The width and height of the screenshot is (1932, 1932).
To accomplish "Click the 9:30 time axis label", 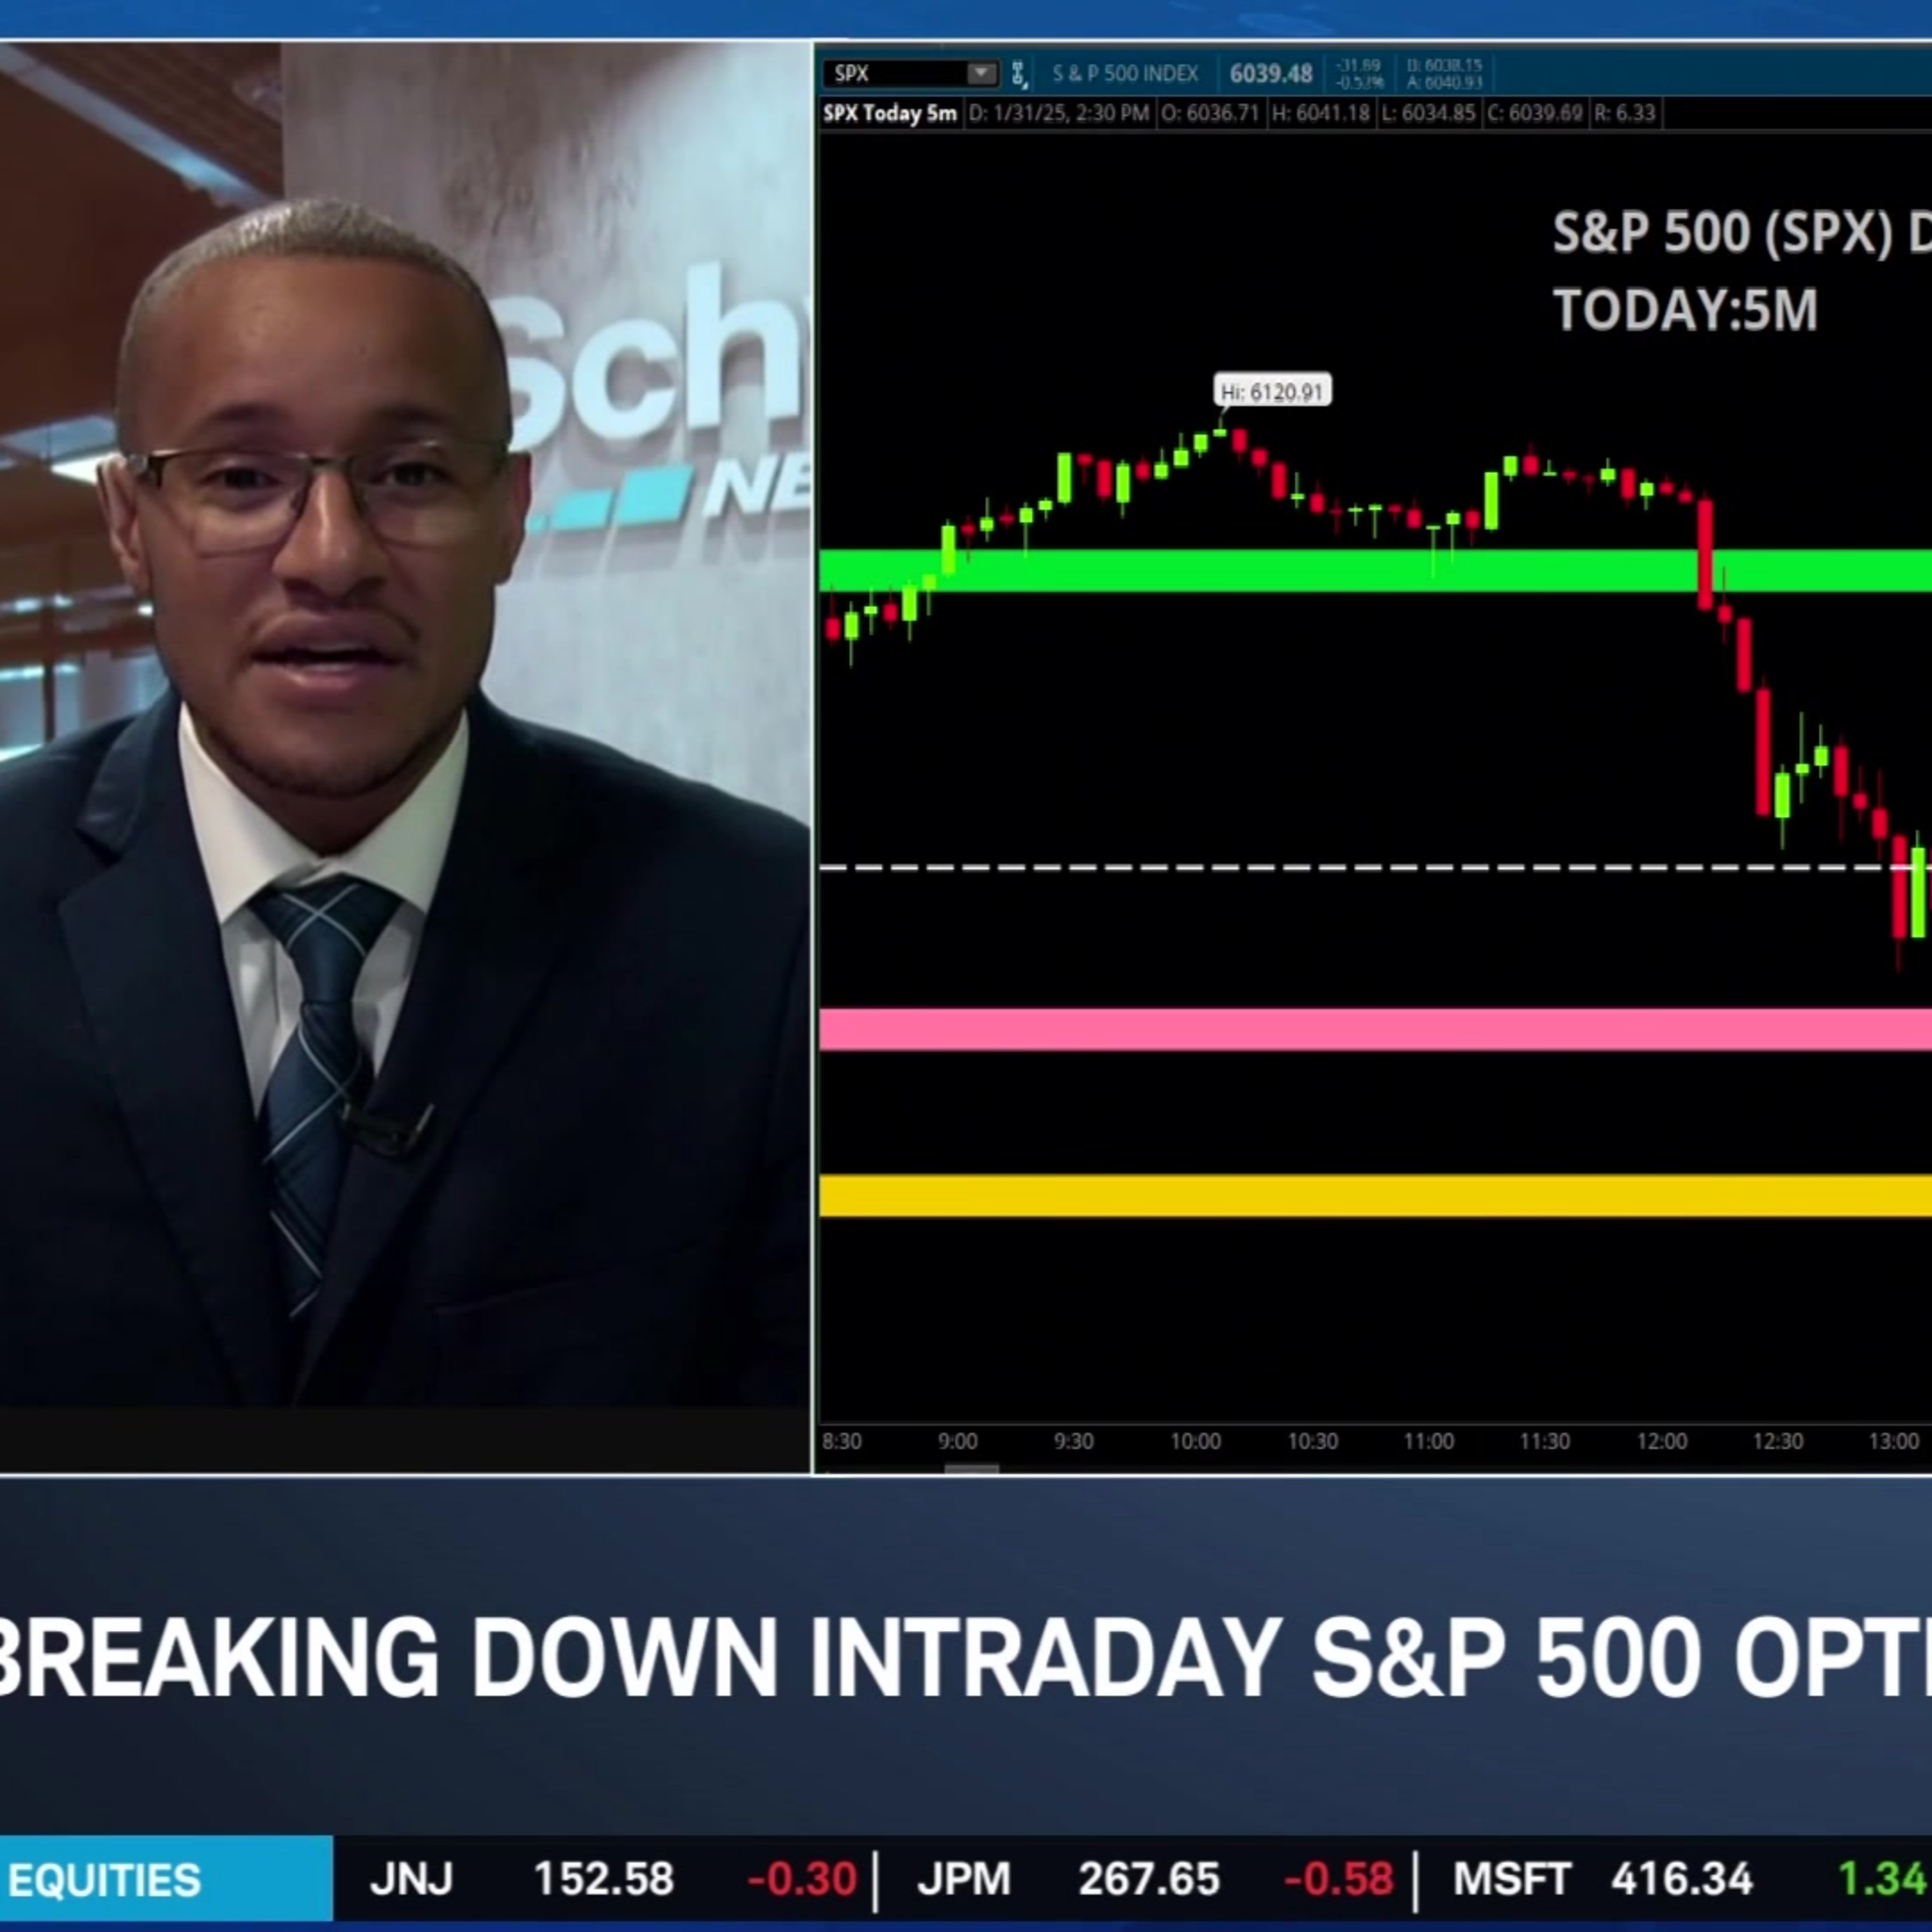I will click(x=1073, y=1441).
